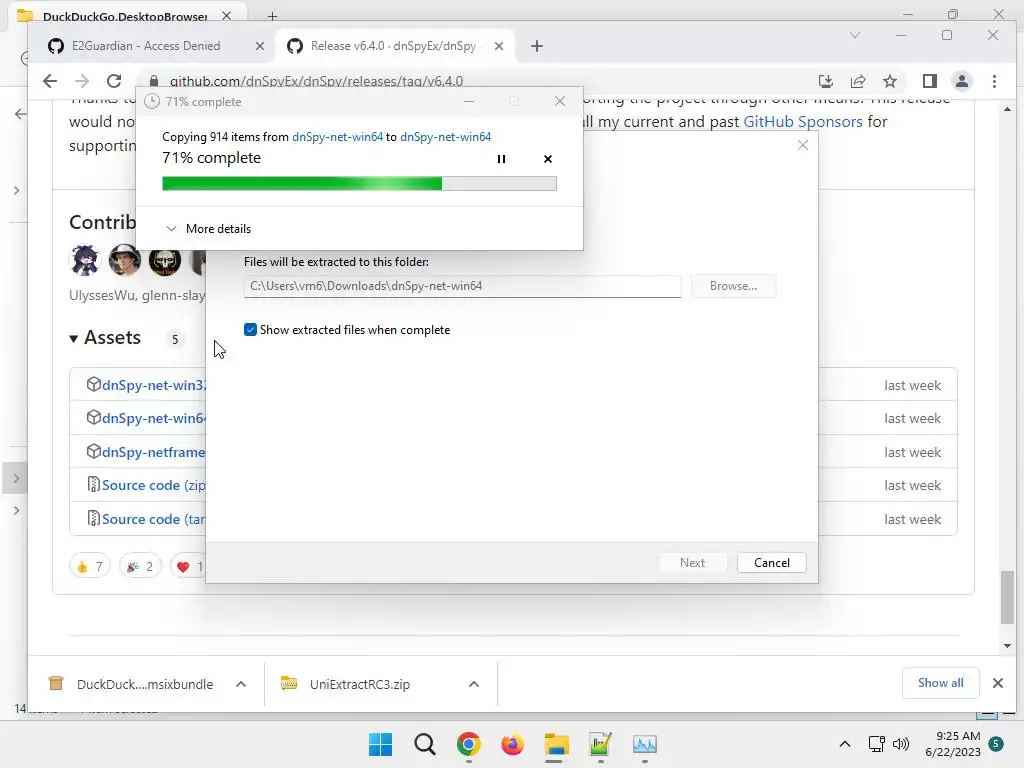Viewport: 1024px width, 768px height.
Task: Click scrollbar down arrow
Action: coord(1008,646)
